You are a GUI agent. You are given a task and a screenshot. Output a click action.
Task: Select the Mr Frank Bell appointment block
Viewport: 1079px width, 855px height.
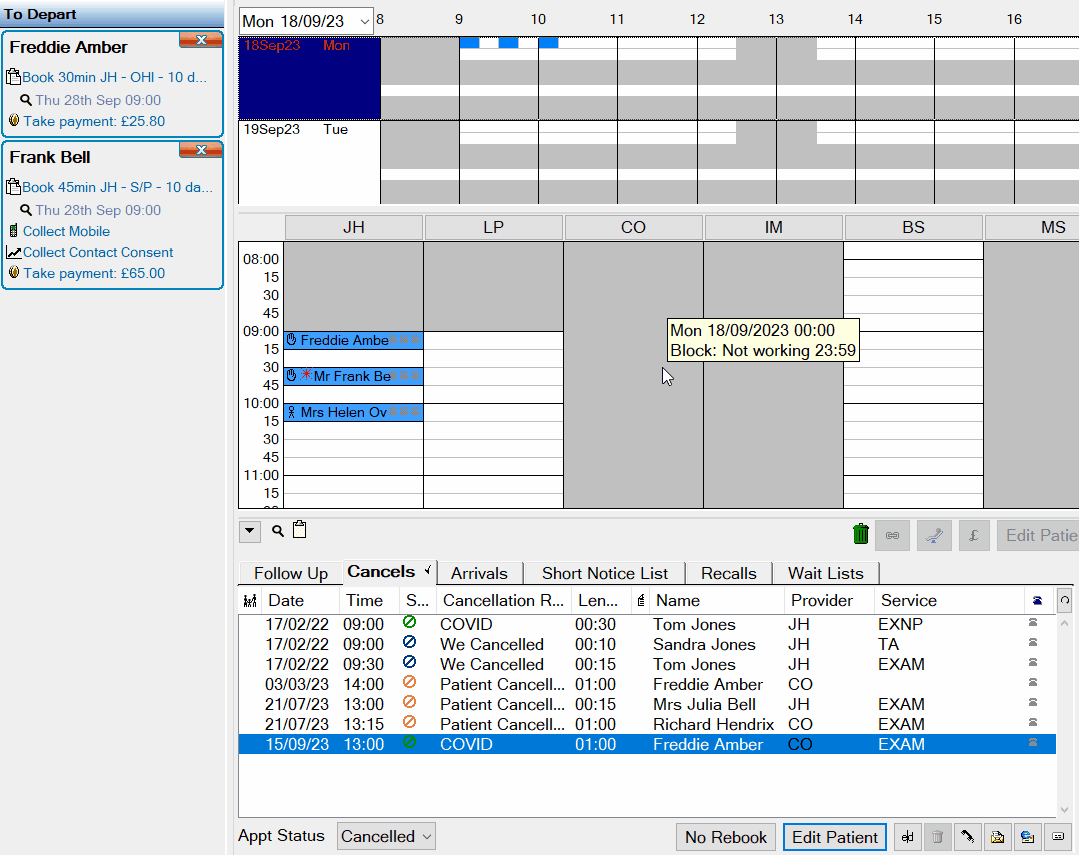pos(354,376)
